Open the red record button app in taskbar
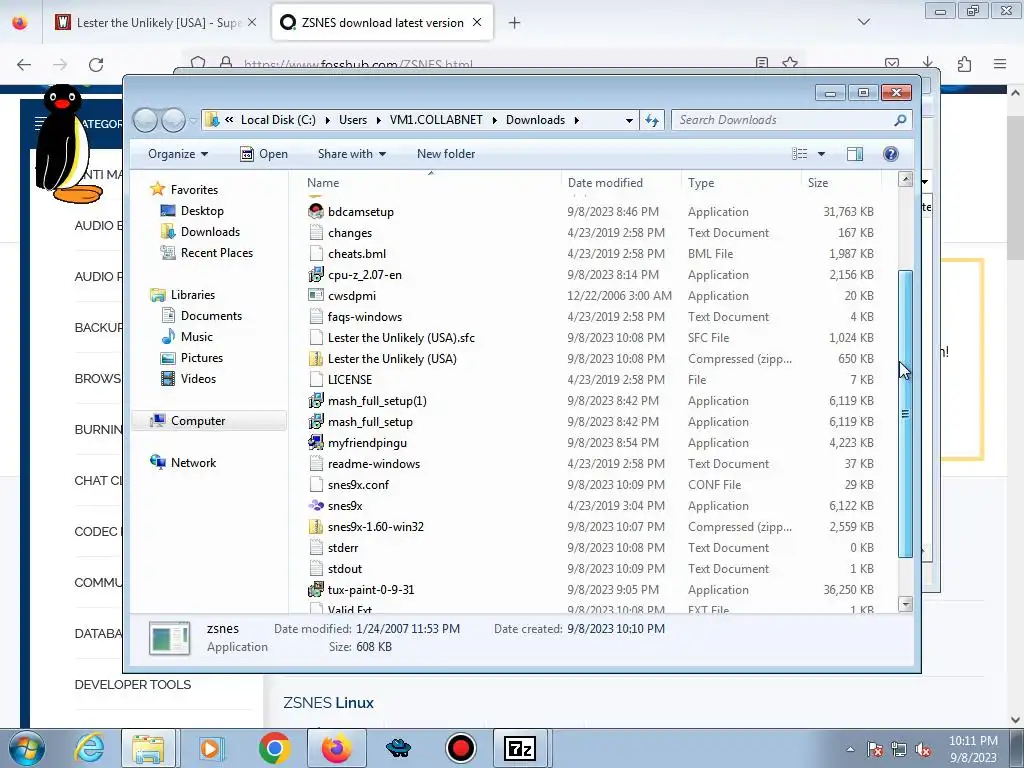Screen dimensions: 1024x768 click(x=460, y=748)
